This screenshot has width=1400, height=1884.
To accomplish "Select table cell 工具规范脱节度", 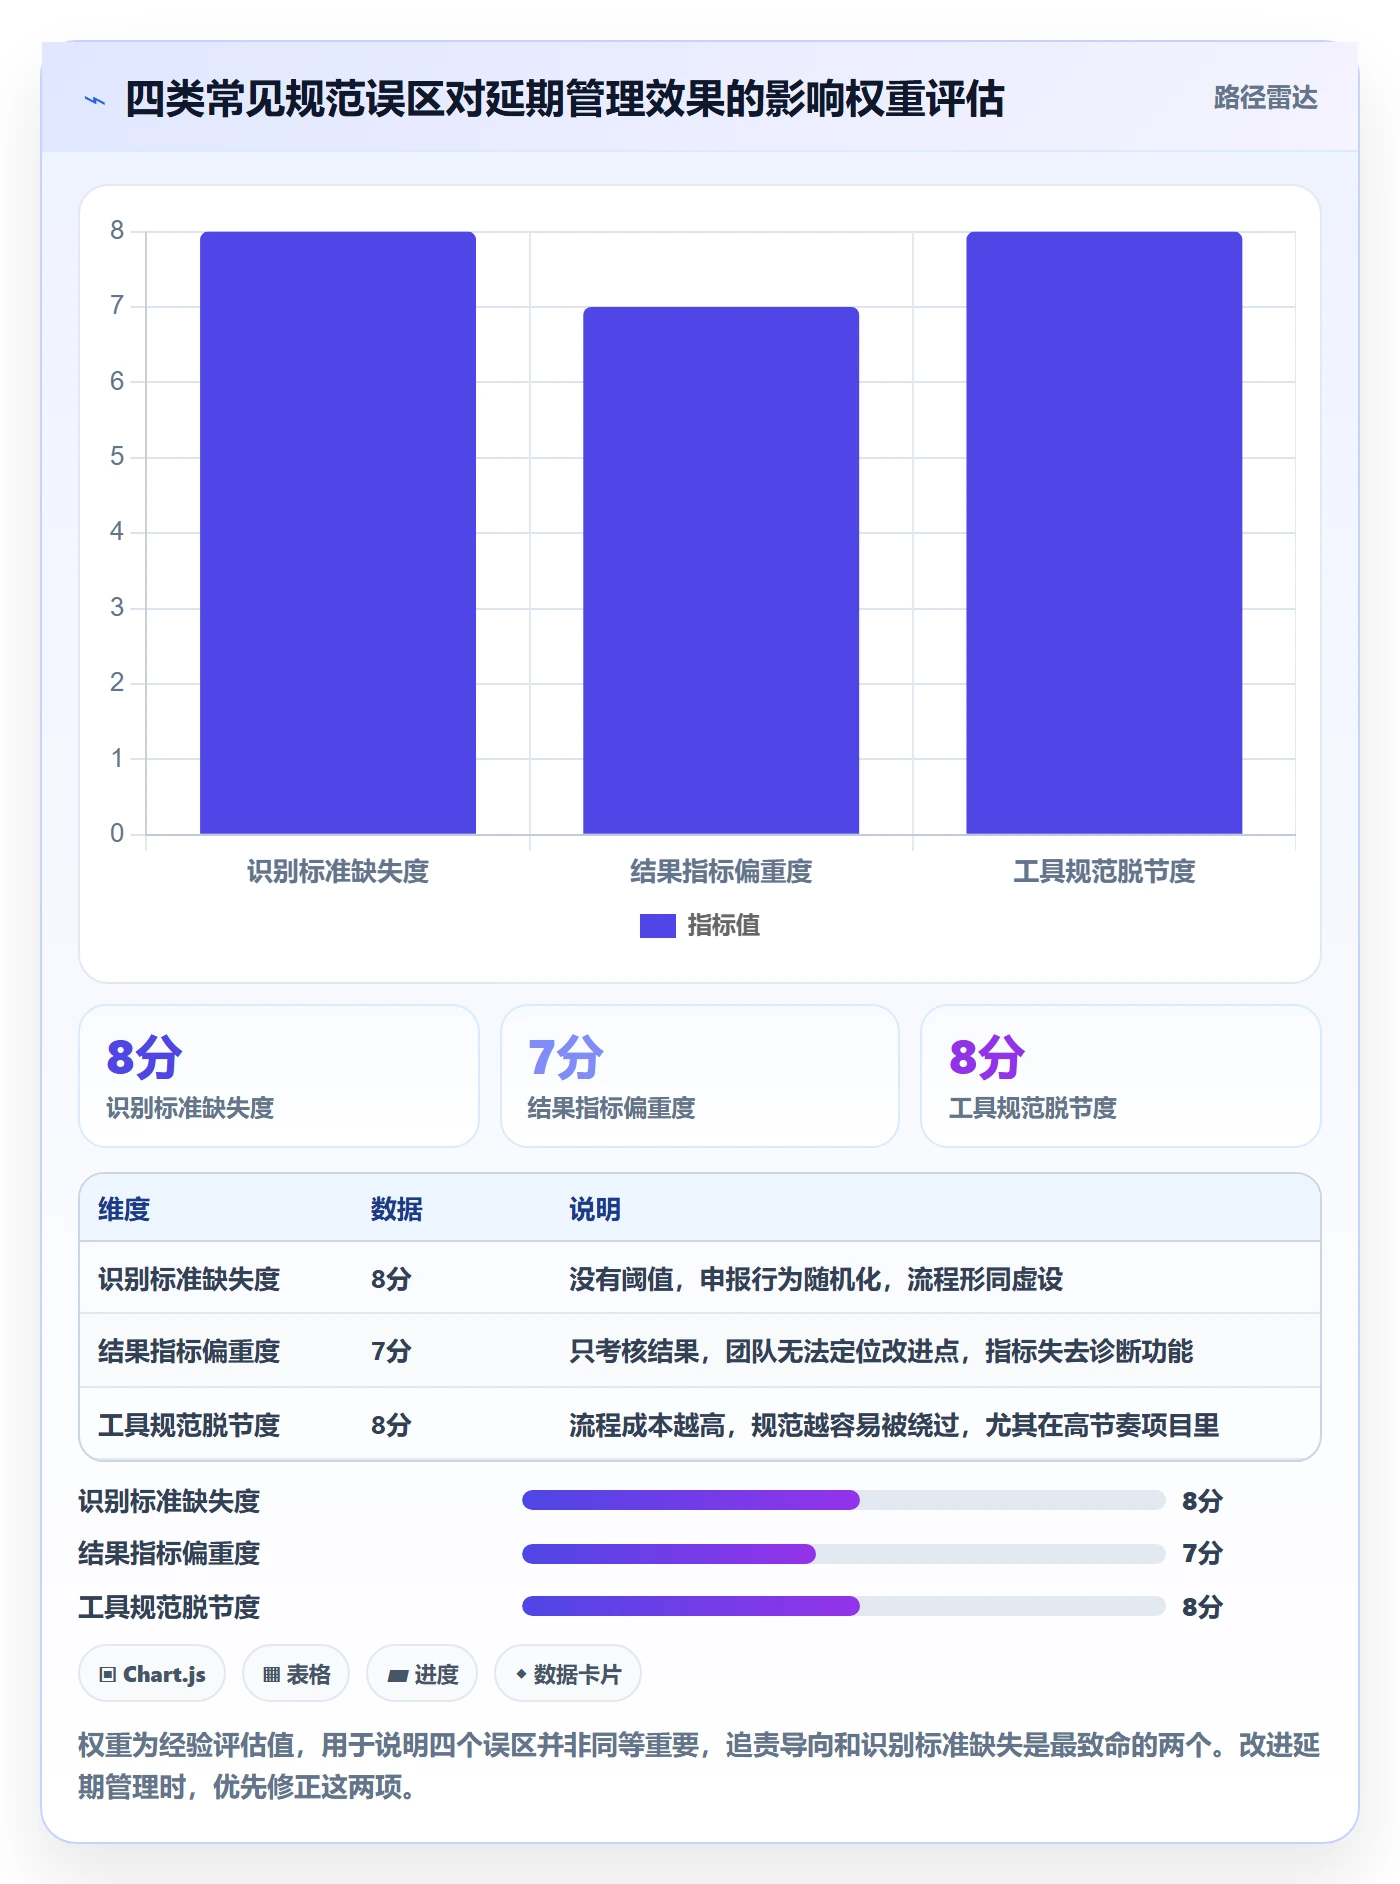I will [x=189, y=1425].
